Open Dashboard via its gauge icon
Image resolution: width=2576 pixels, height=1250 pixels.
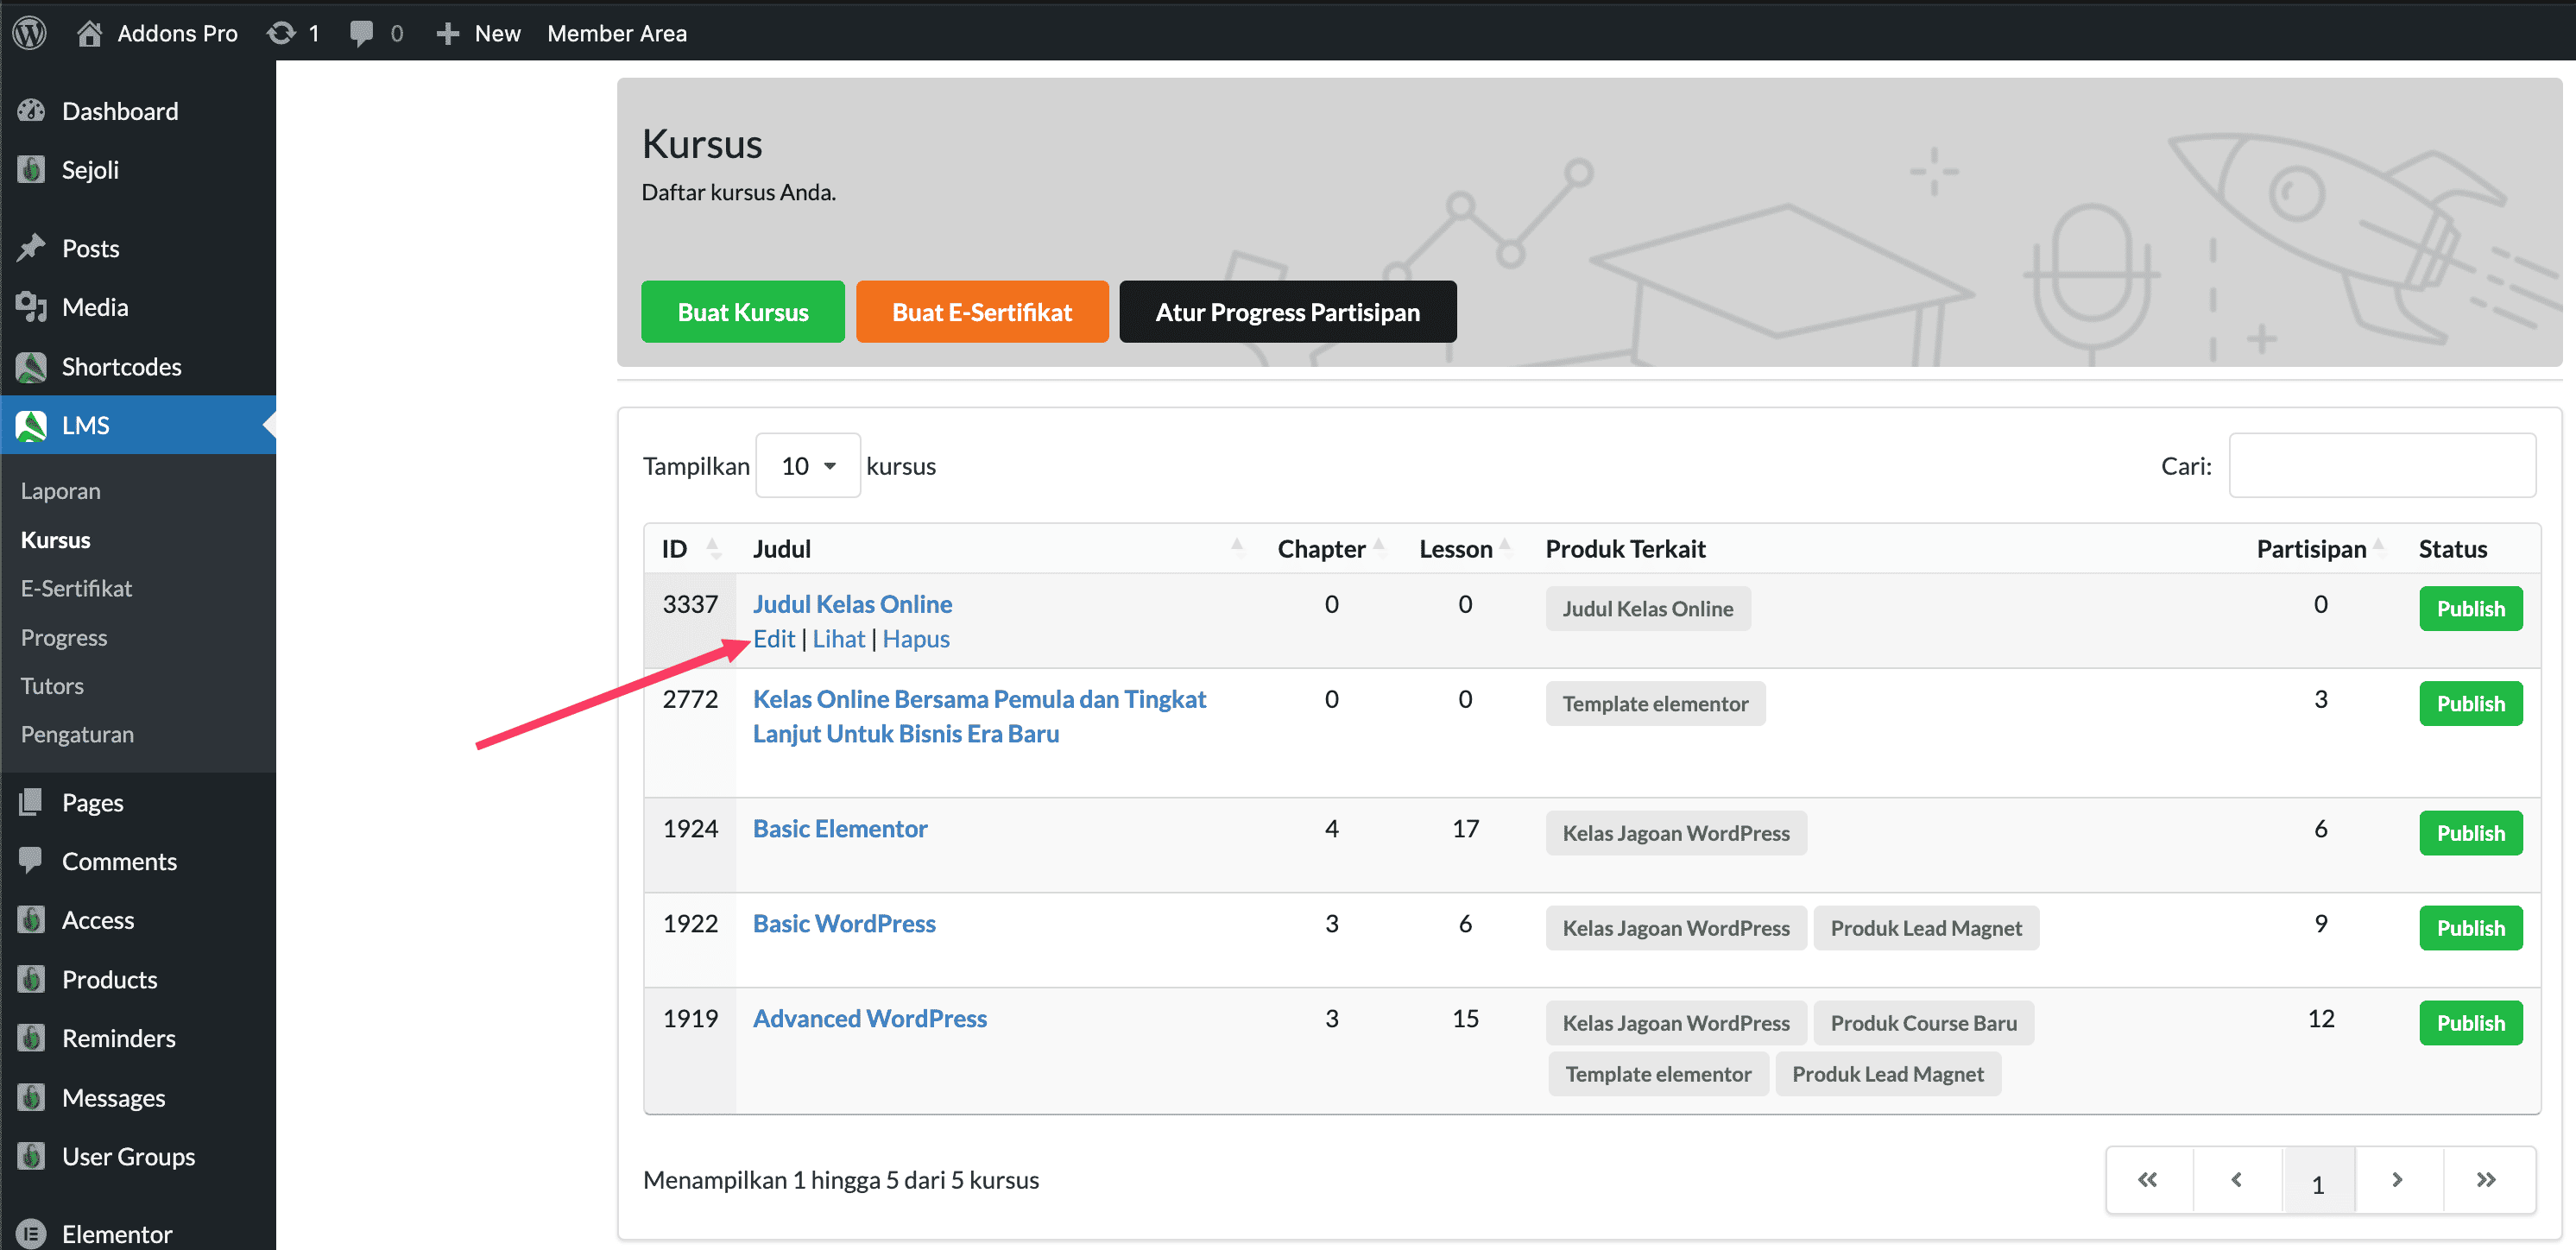click(x=32, y=111)
